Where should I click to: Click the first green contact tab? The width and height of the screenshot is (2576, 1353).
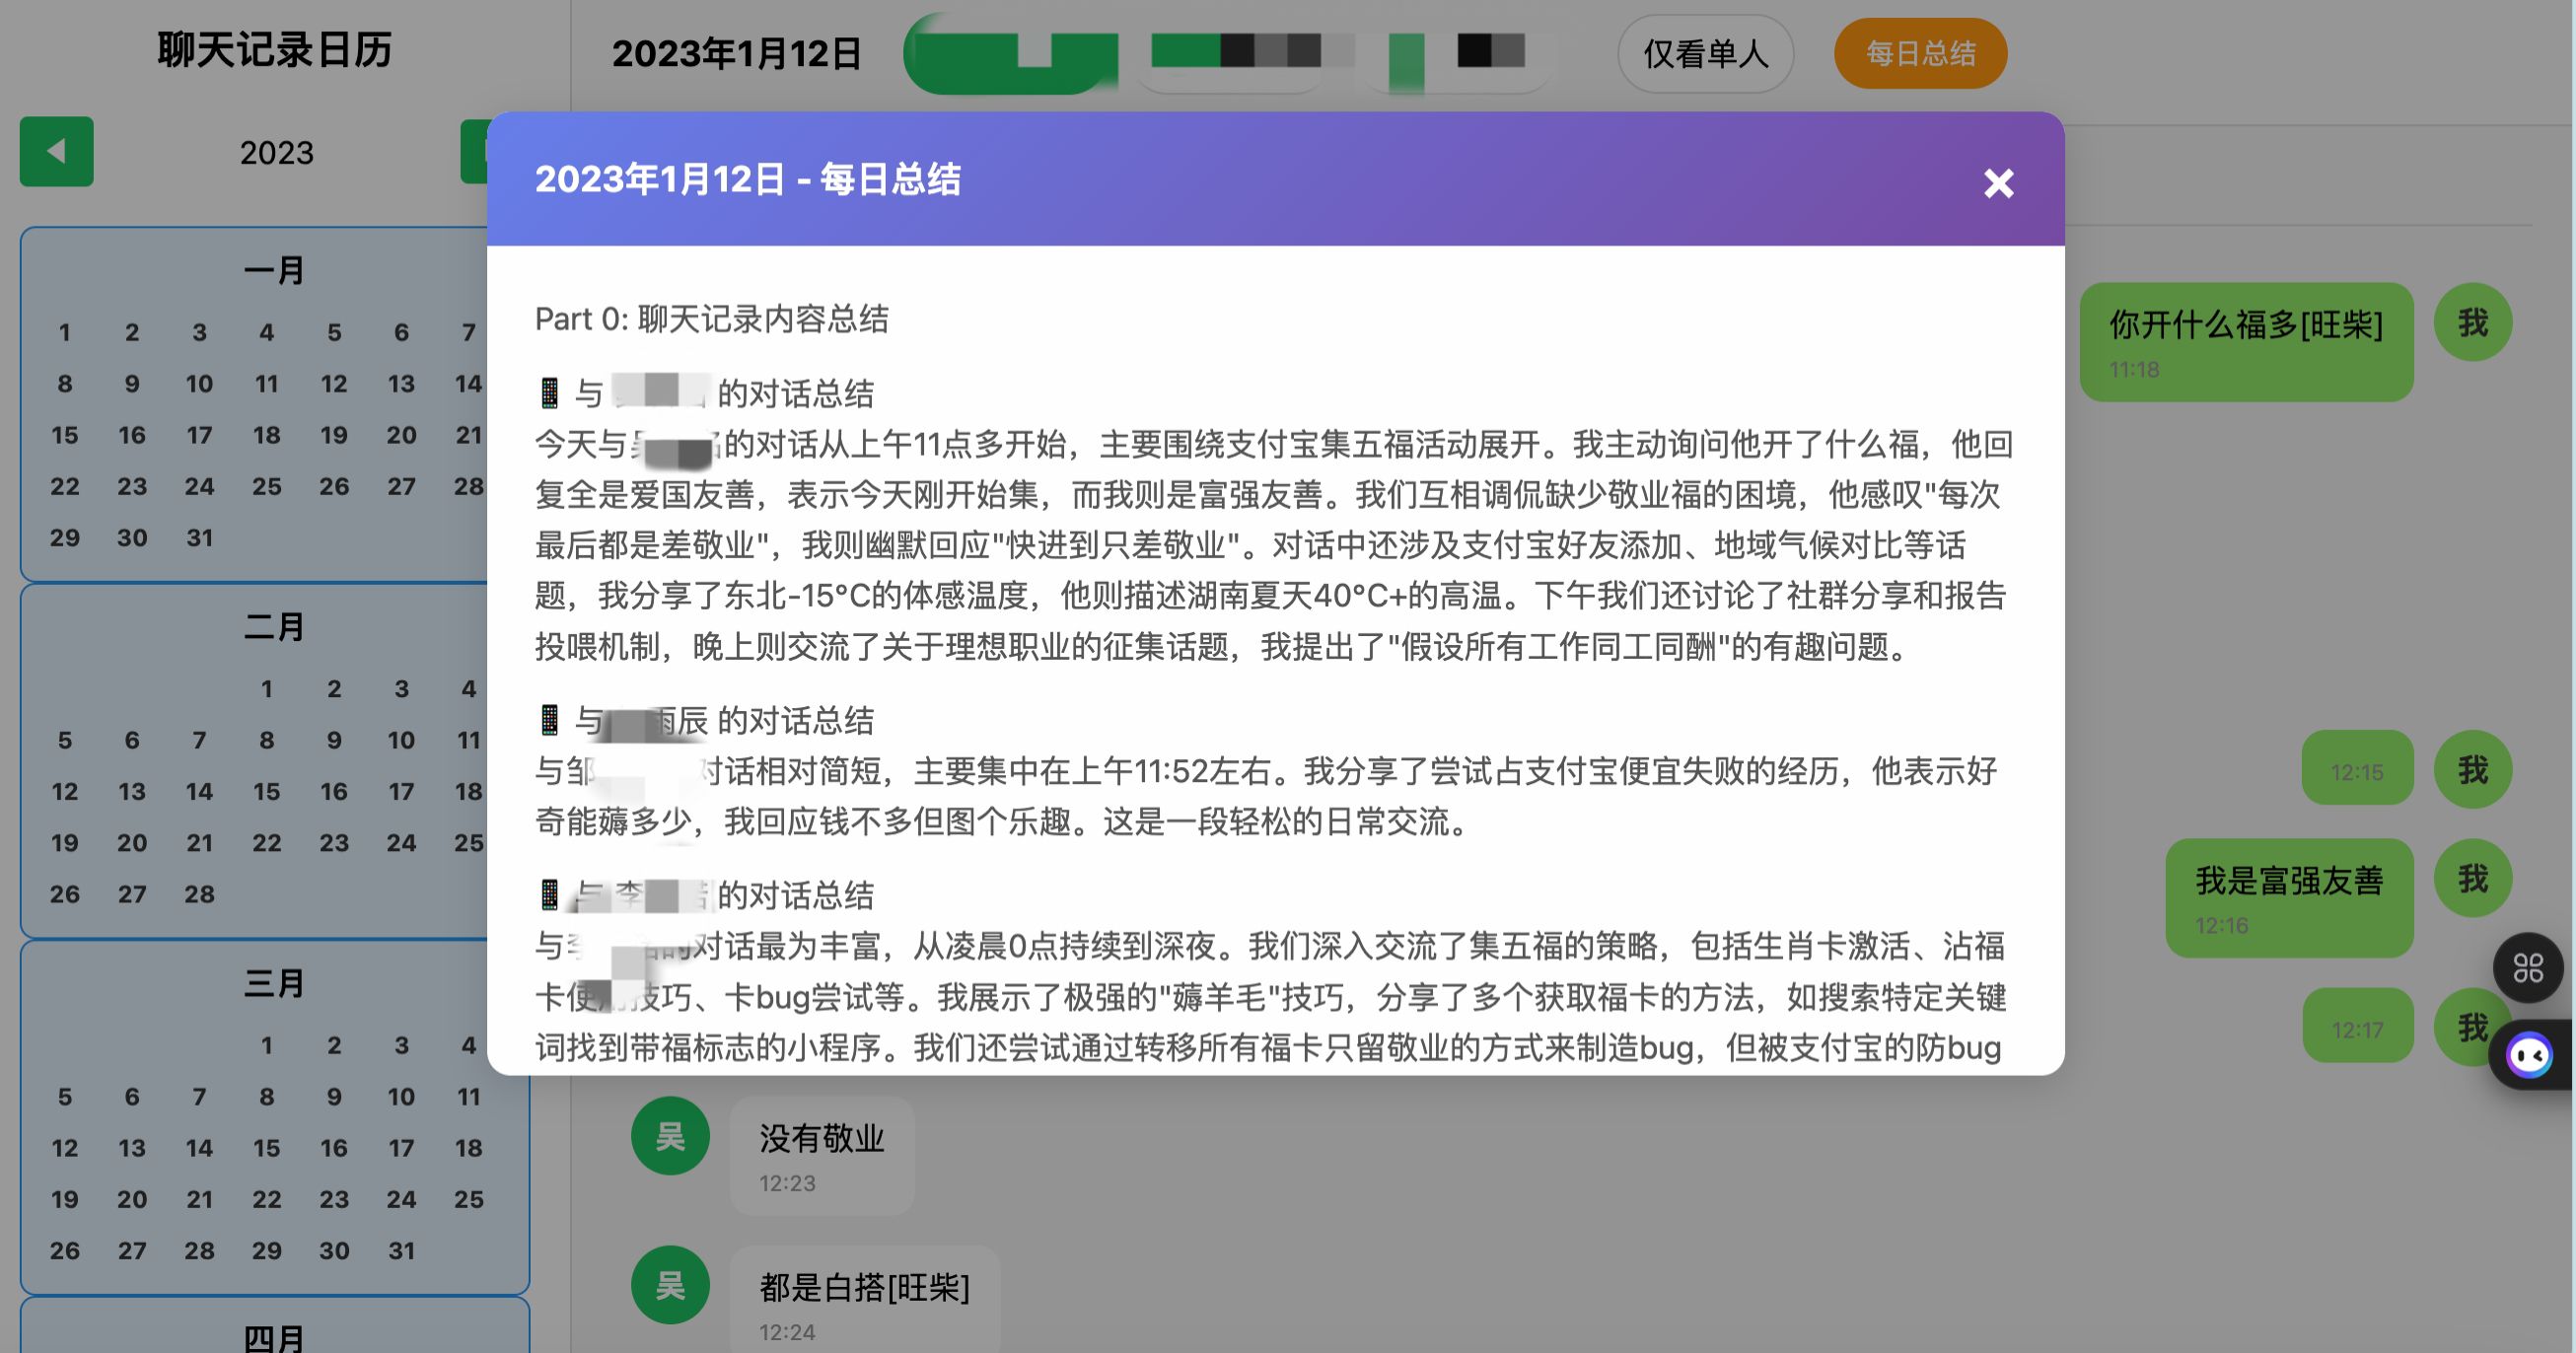(x=1010, y=54)
